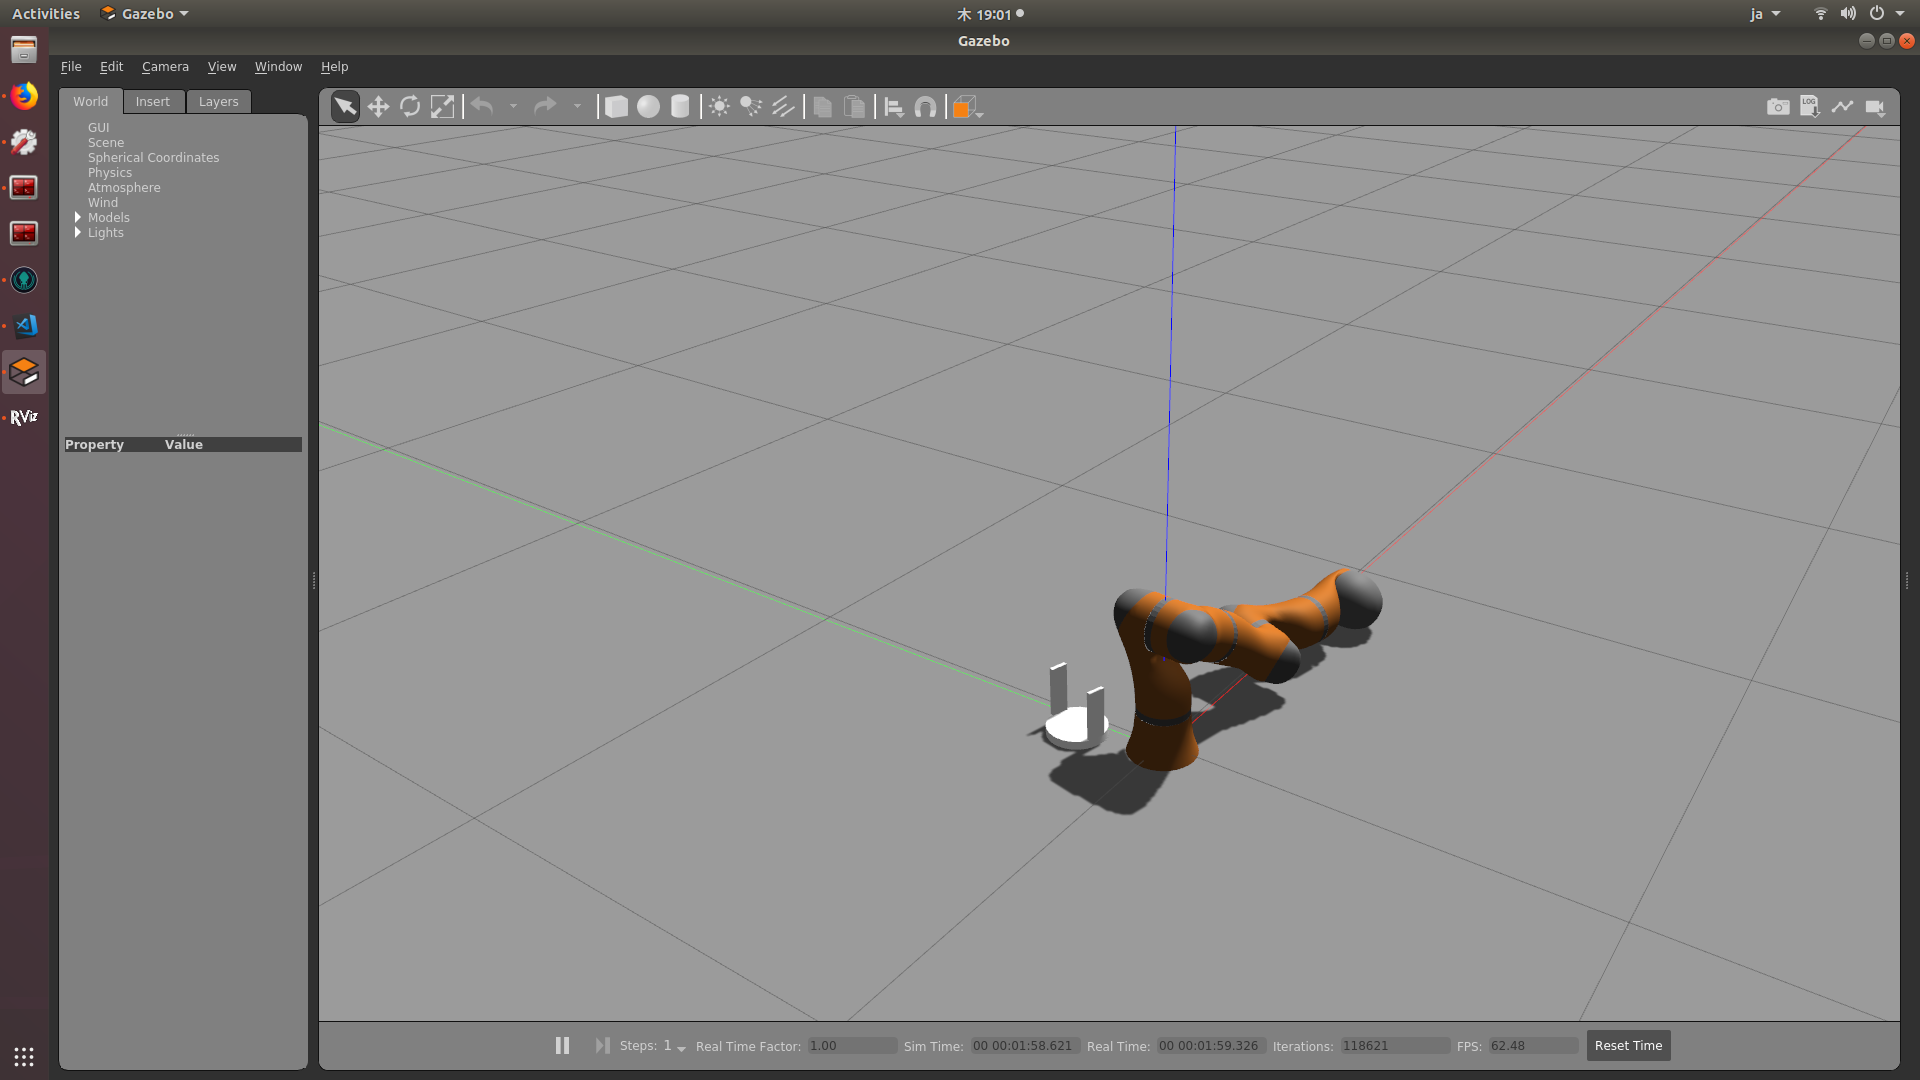The height and width of the screenshot is (1080, 1920).
Task: Open the Gazebo application menu in top bar
Action: pos(145,14)
